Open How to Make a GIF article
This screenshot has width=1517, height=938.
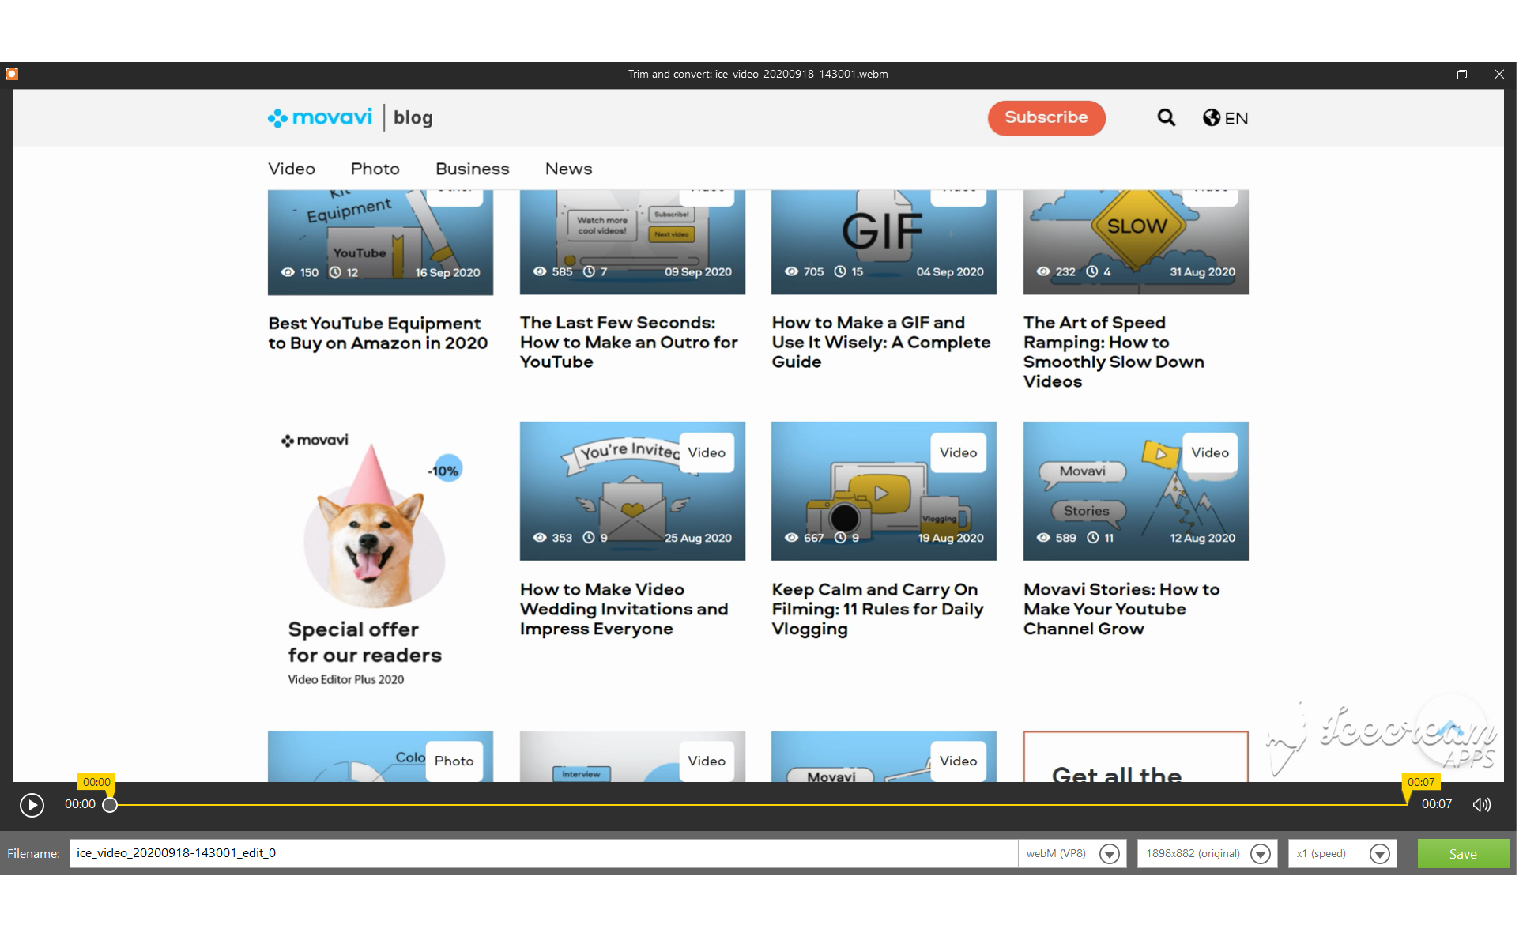click(x=881, y=342)
